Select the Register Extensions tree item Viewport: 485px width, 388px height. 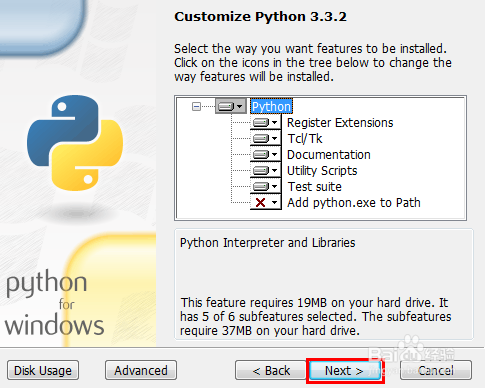(340, 123)
